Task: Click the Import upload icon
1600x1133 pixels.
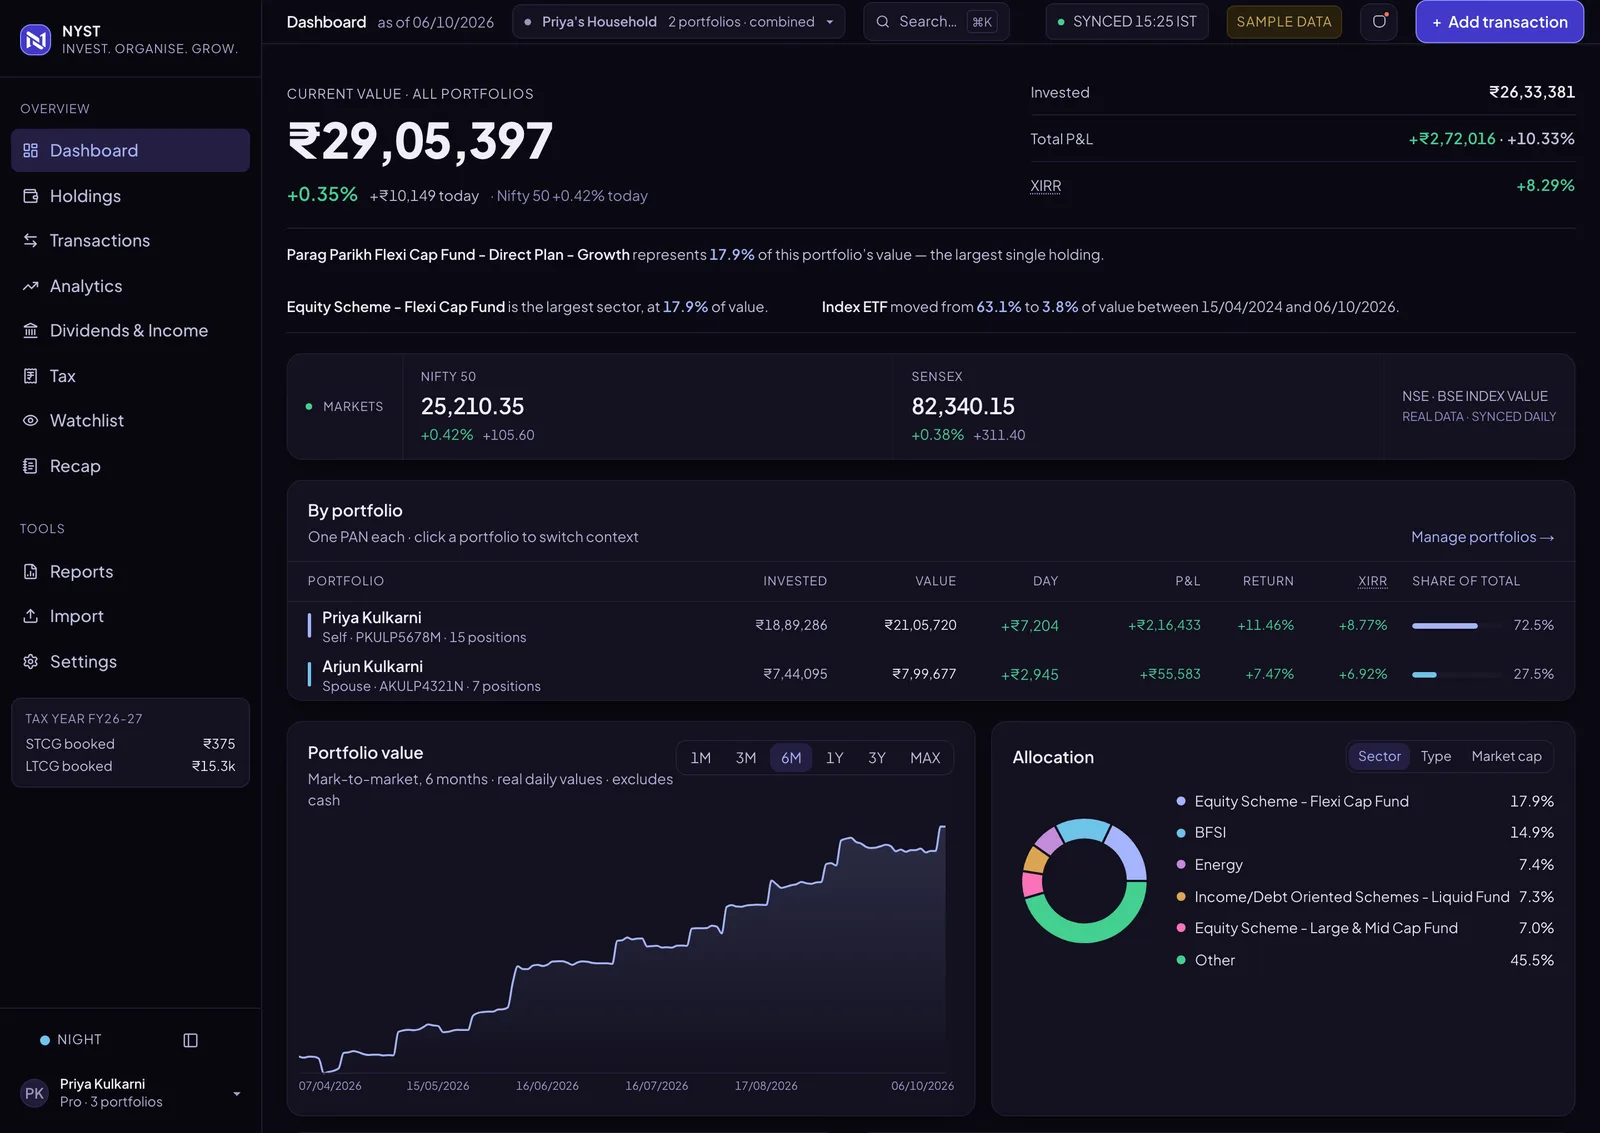Action: click(x=31, y=616)
